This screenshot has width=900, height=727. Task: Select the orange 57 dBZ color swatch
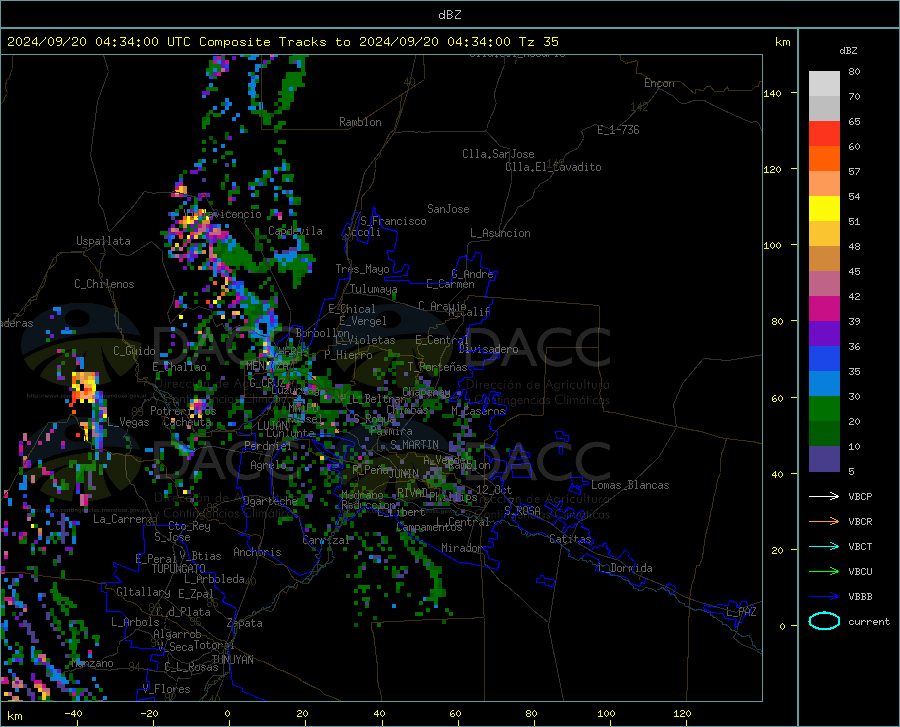pyautogui.click(x=824, y=159)
